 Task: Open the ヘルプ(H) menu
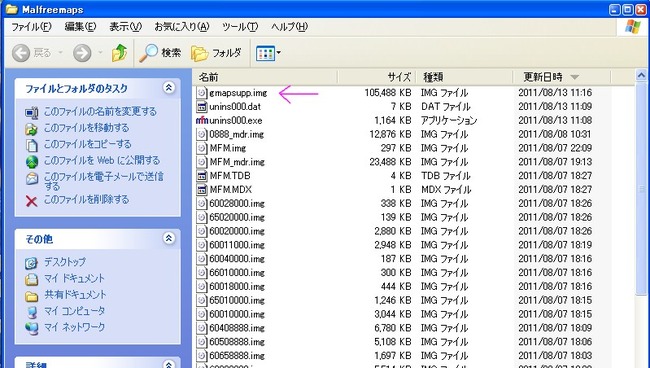tap(289, 27)
